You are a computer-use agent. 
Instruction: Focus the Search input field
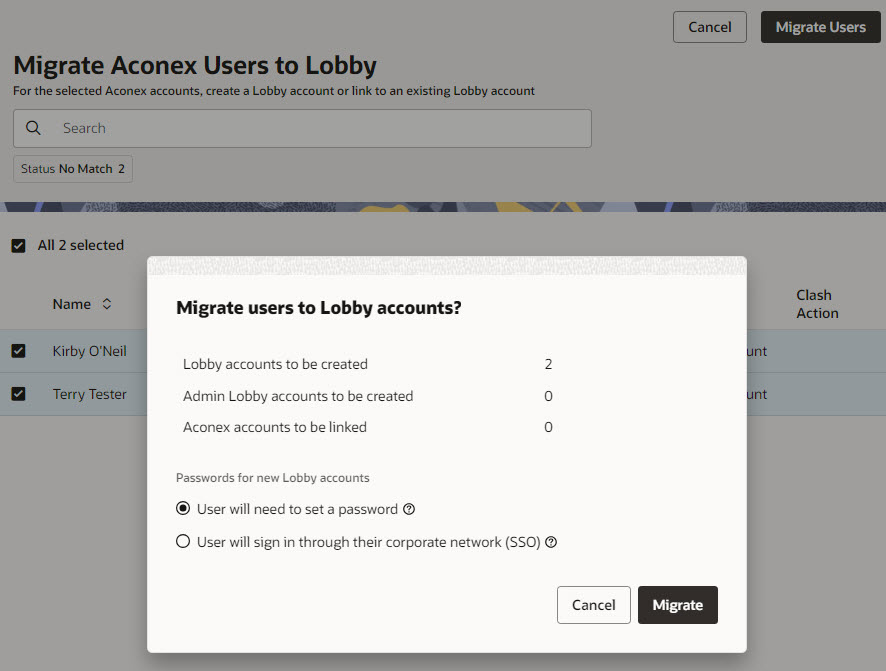pyautogui.click(x=302, y=128)
